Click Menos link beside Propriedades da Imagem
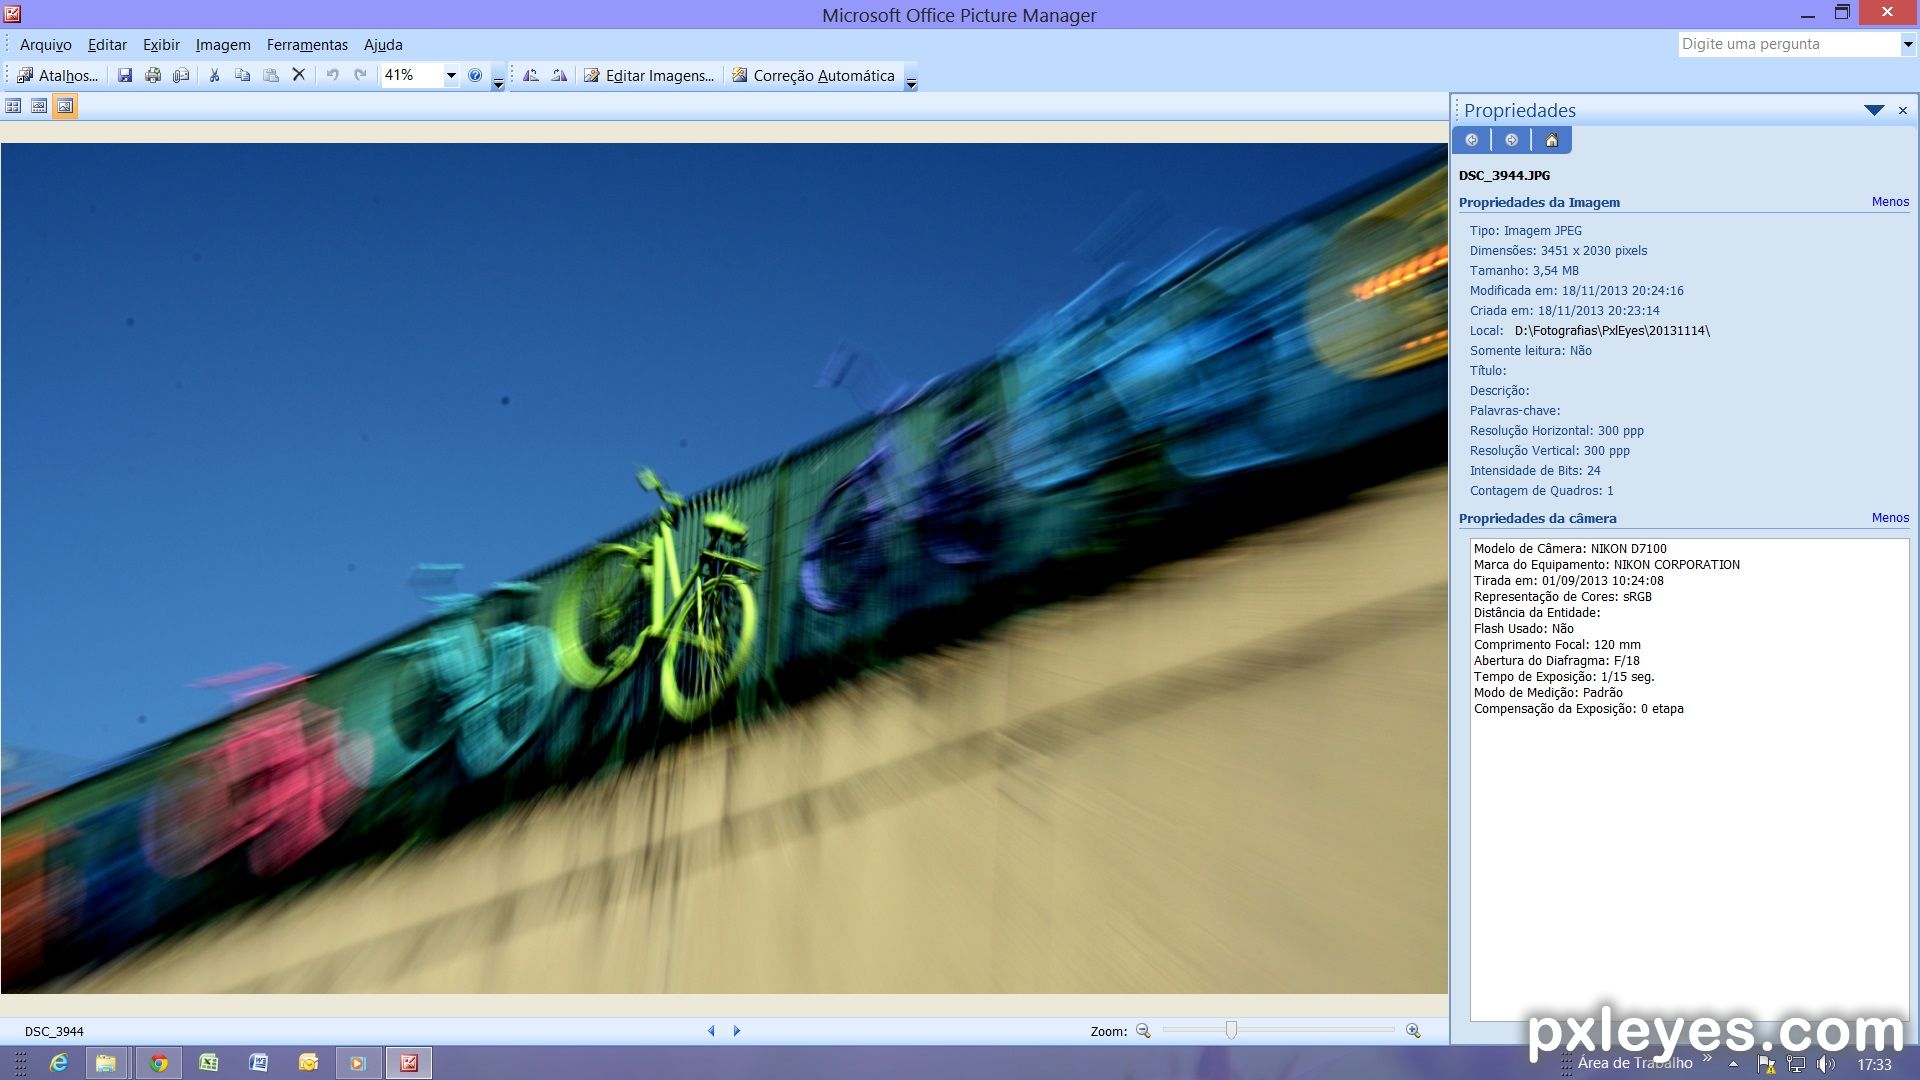 (1890, 202)
